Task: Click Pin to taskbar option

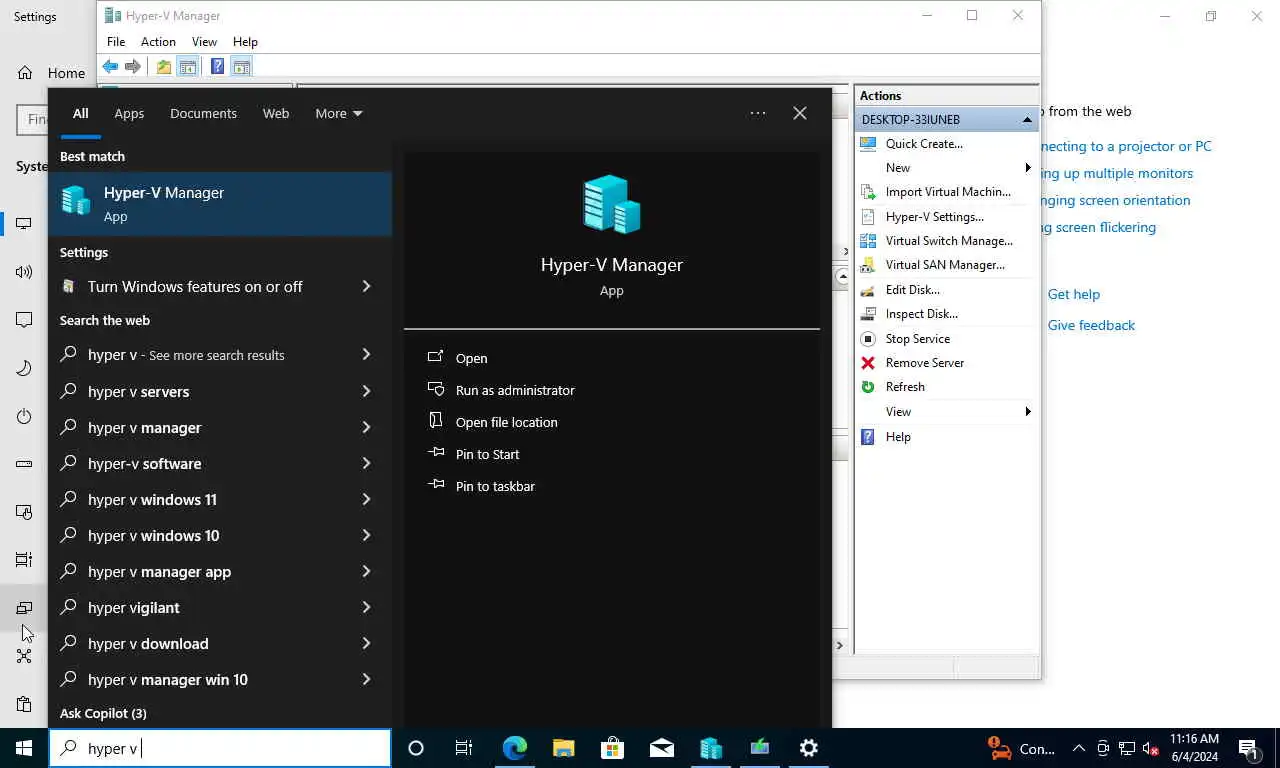Action: [495, 486]
